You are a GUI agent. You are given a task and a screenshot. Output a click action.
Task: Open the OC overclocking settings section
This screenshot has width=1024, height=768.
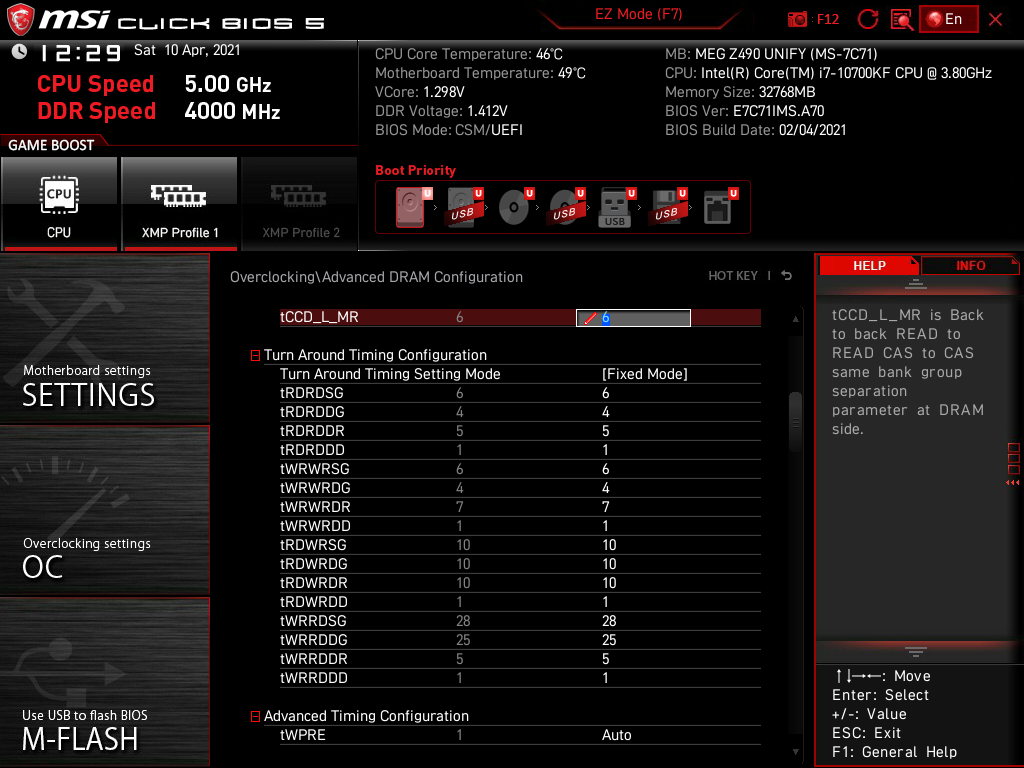(x=104, y=511)
